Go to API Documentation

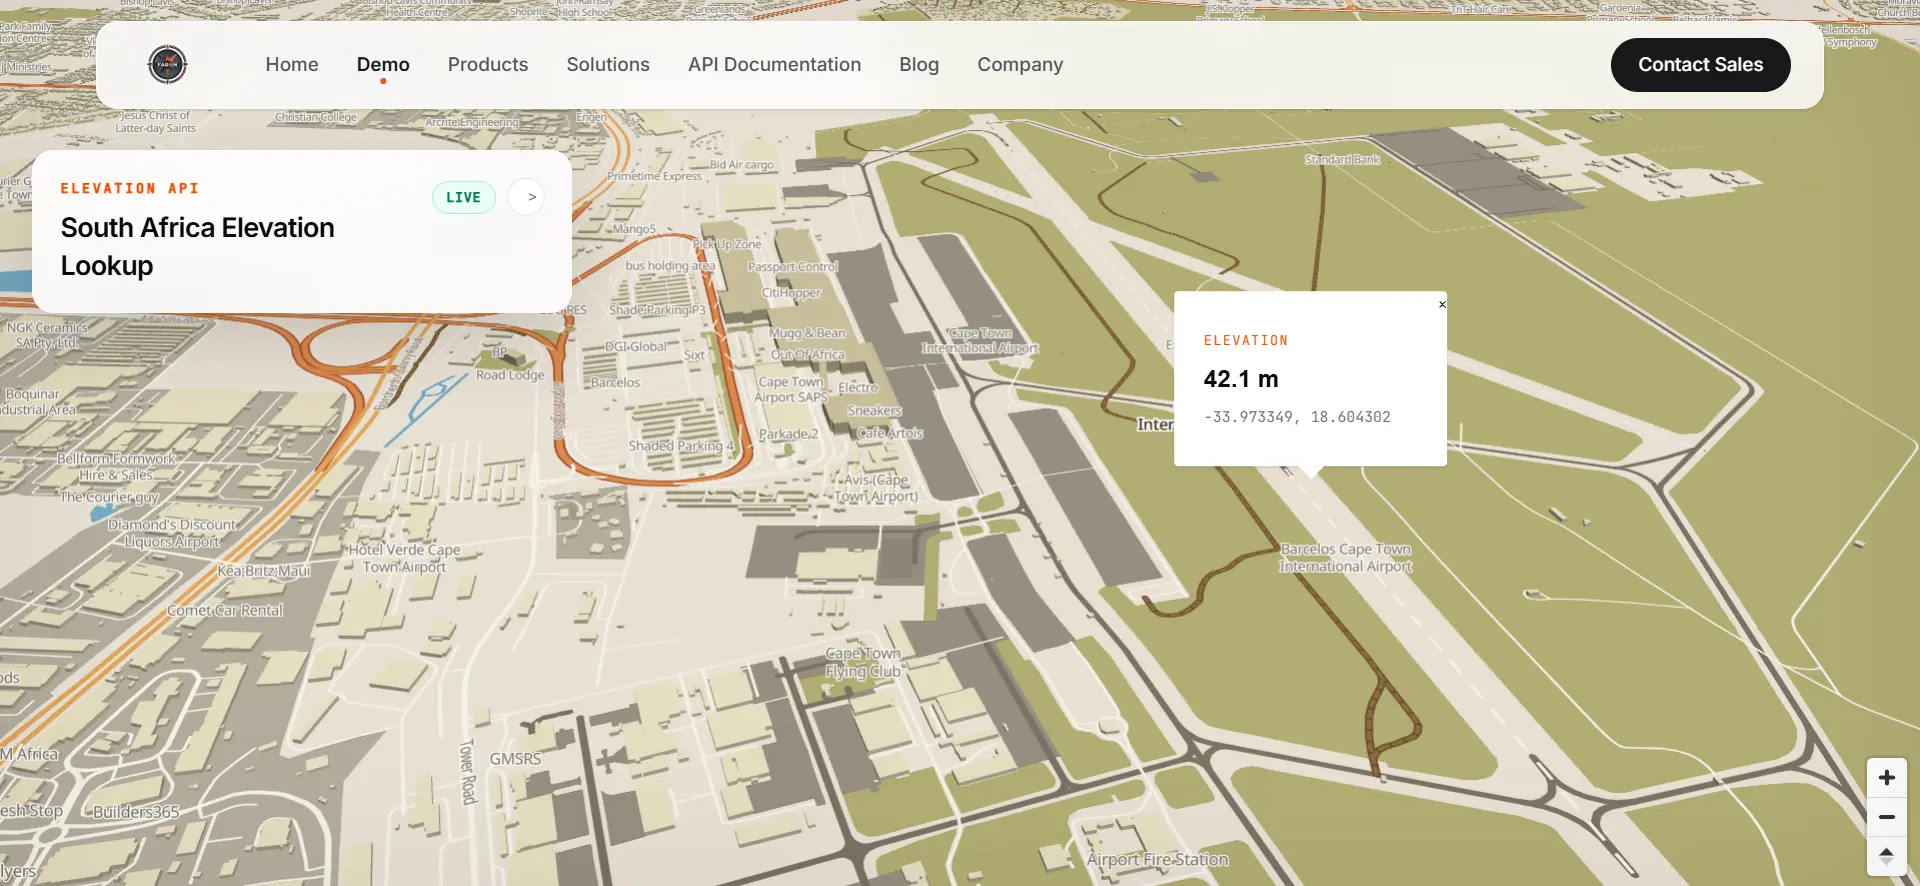coord(774,64)
